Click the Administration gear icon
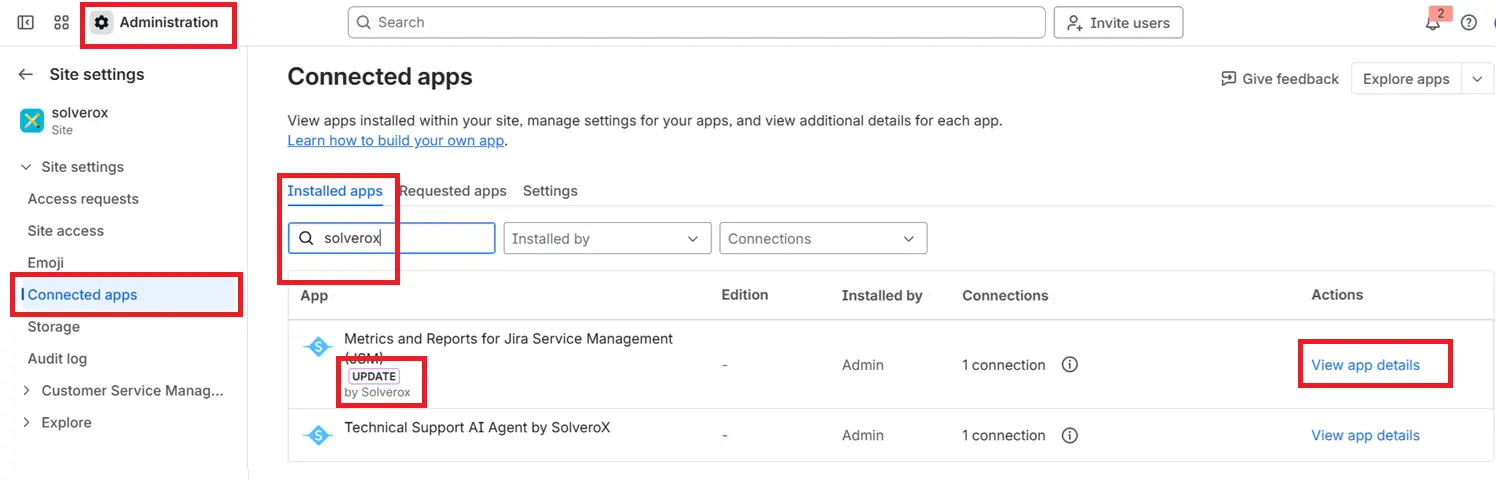The height and width of the screenshot is (480, 1496). point(101,22)
